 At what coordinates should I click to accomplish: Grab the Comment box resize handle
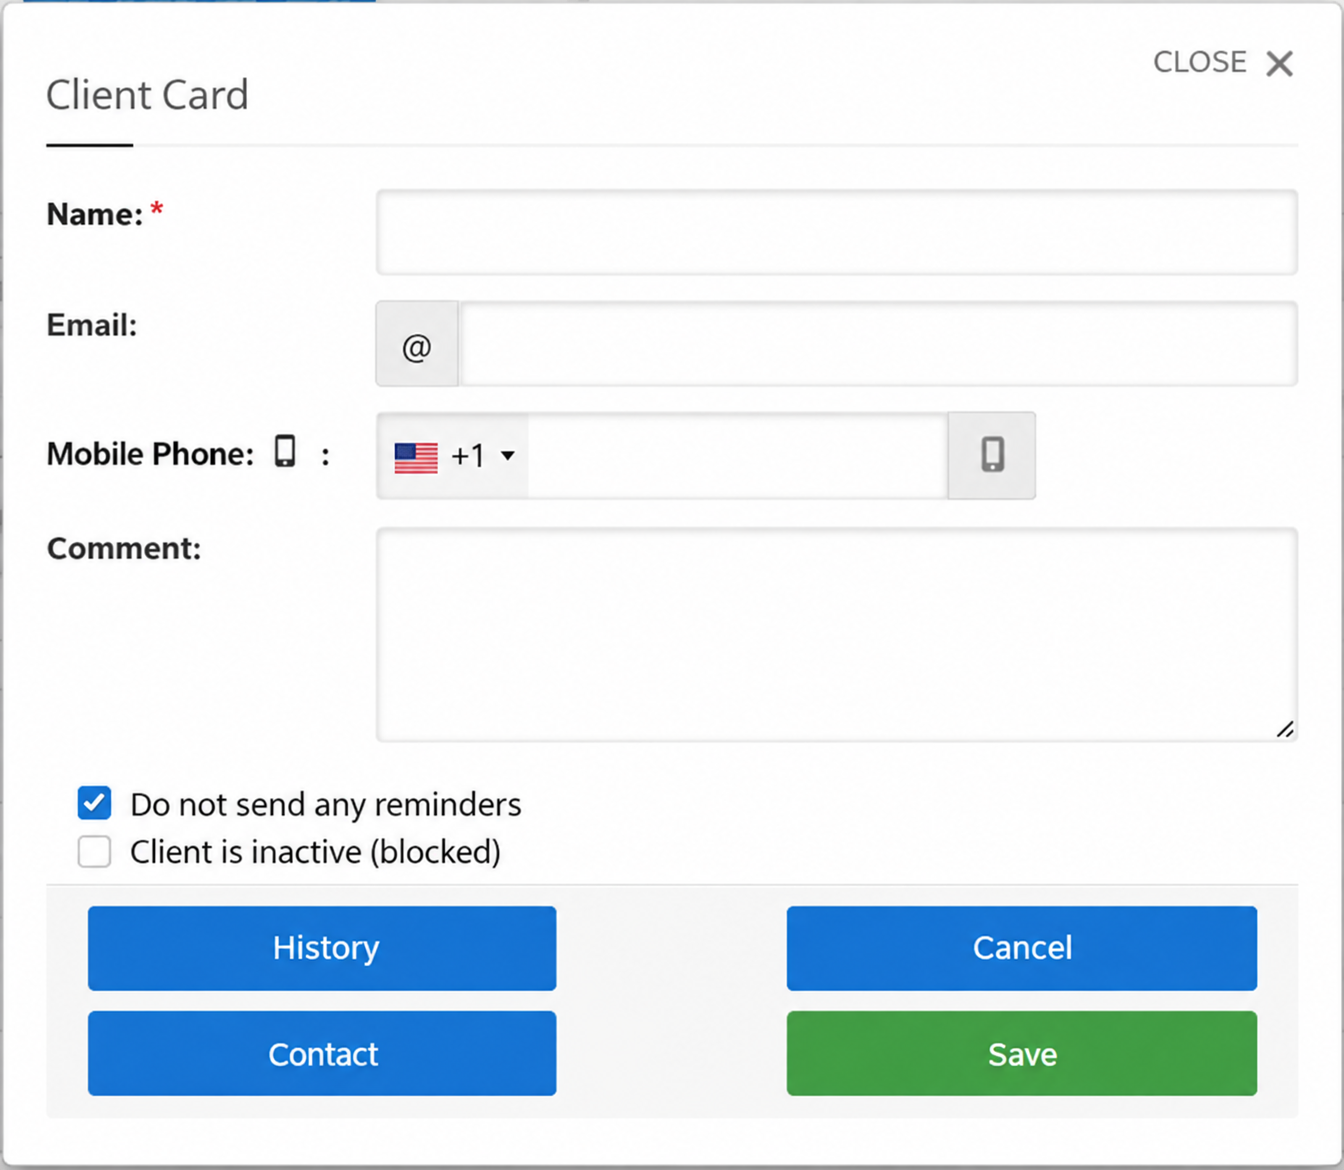click(1285, 730)
